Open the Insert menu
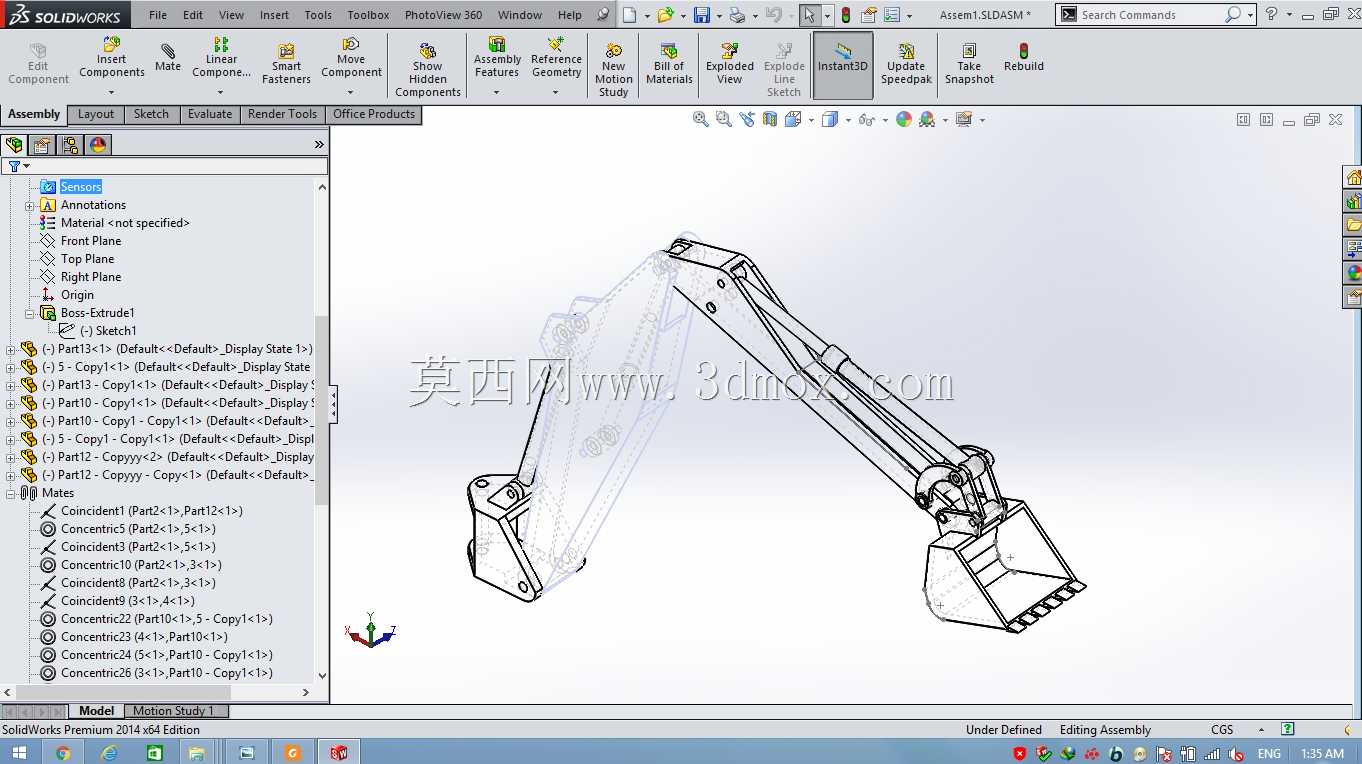 tap(274, 15)
